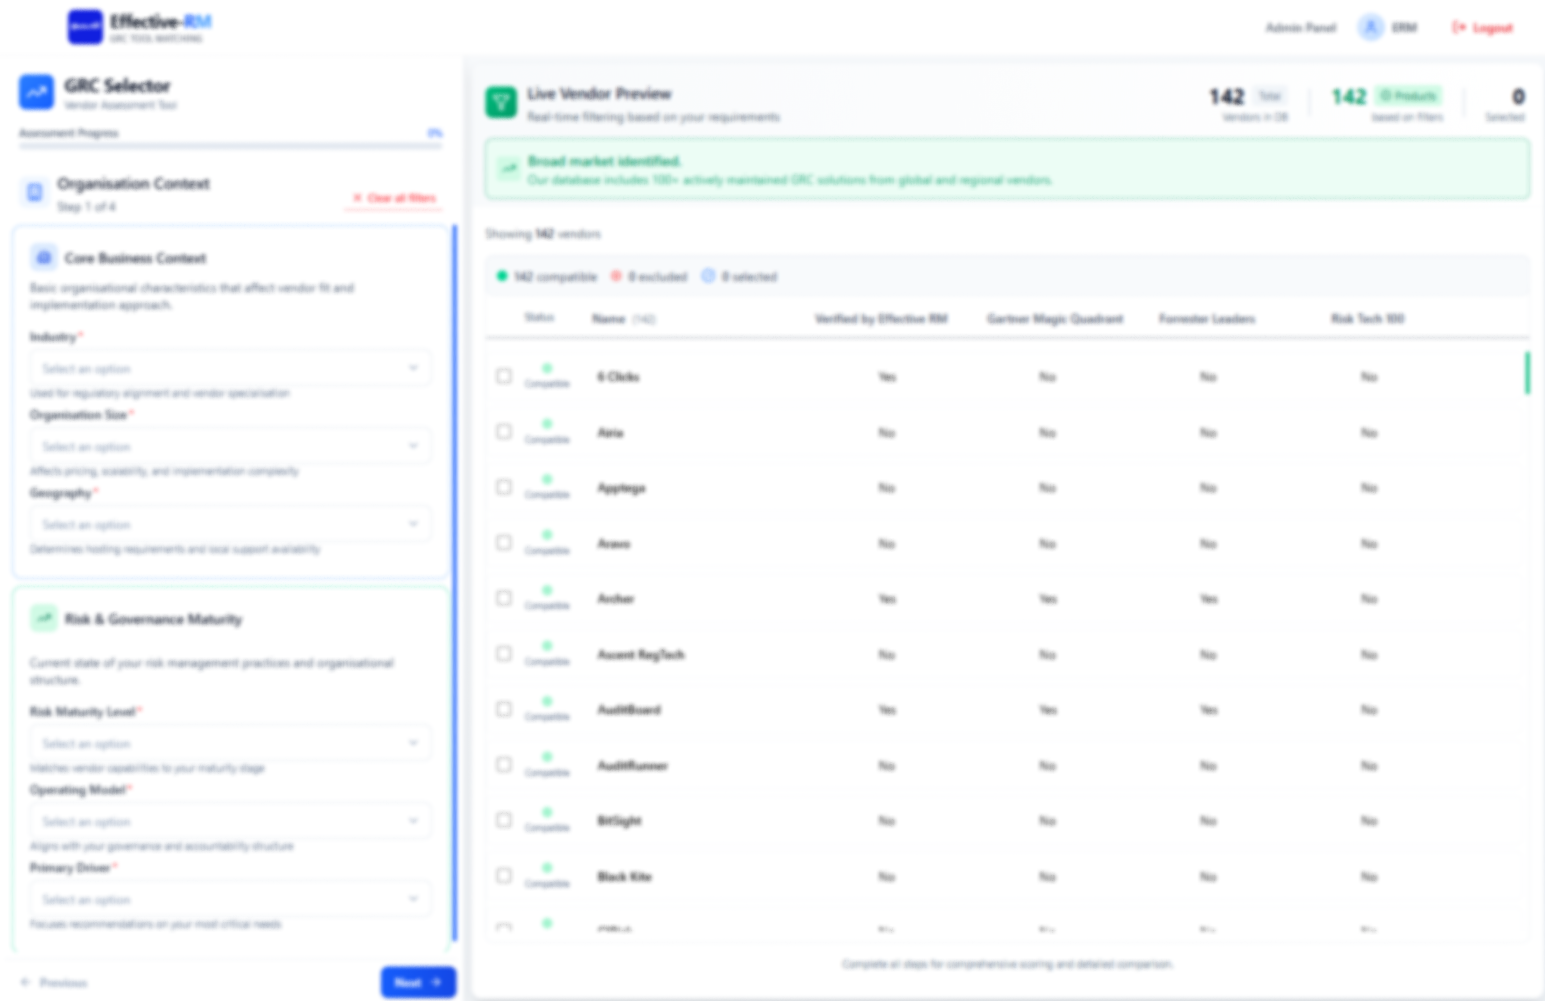
Task: Click the Compatible status dot for BitSight
Action: click(547, 812)
